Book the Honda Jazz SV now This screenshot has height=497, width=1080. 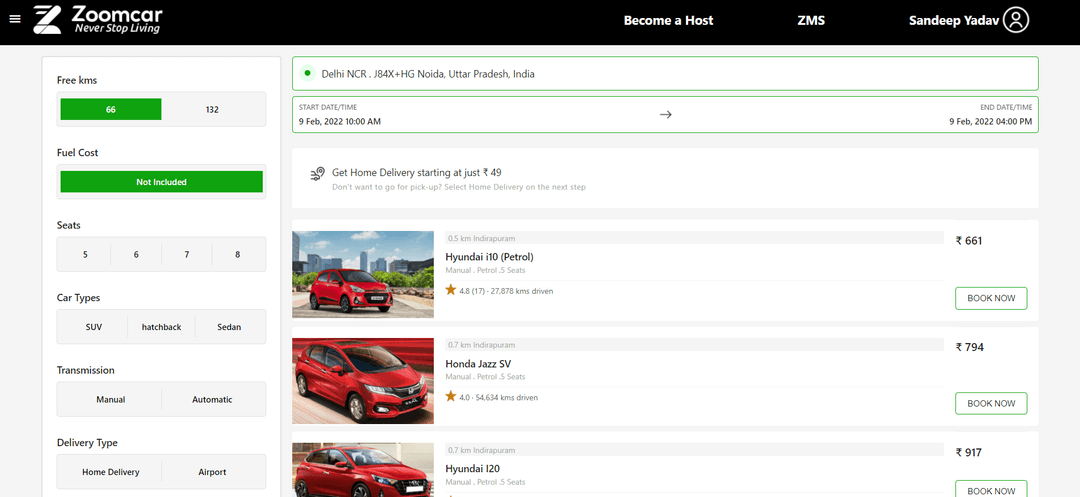[991, 403]
